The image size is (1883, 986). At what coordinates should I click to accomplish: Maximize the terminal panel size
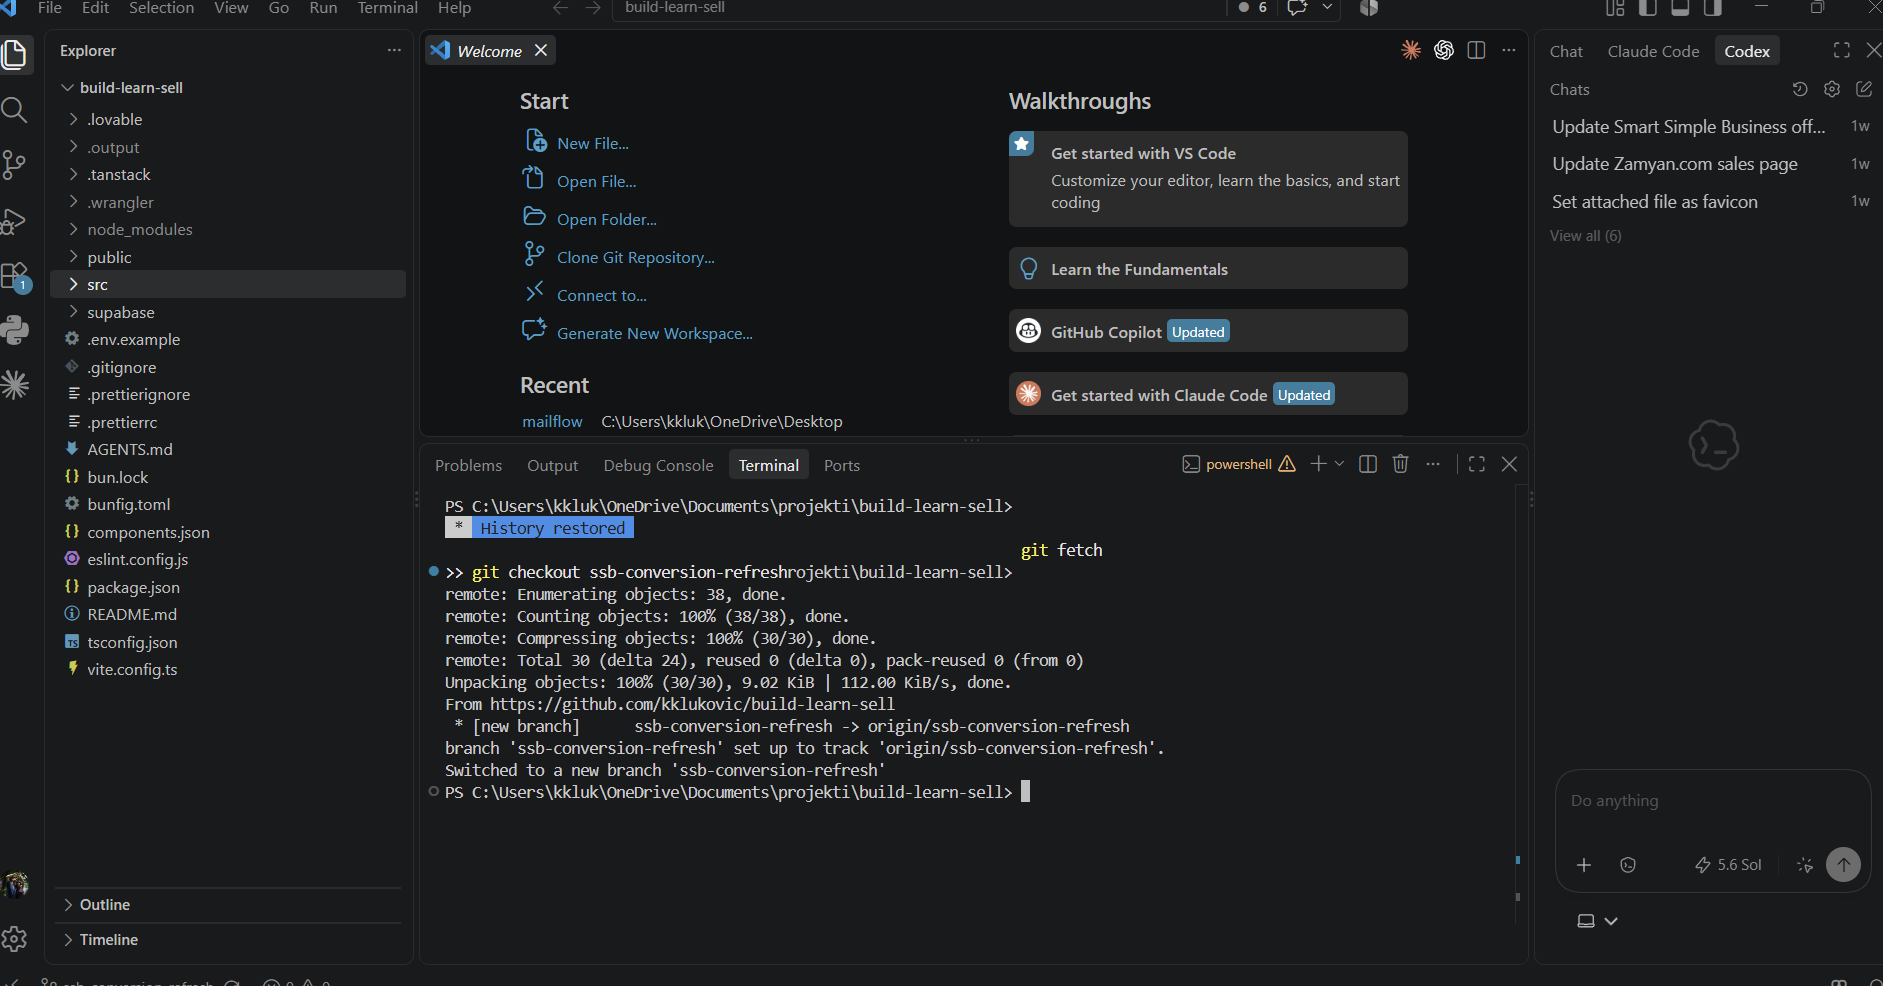coord(1477,464)
